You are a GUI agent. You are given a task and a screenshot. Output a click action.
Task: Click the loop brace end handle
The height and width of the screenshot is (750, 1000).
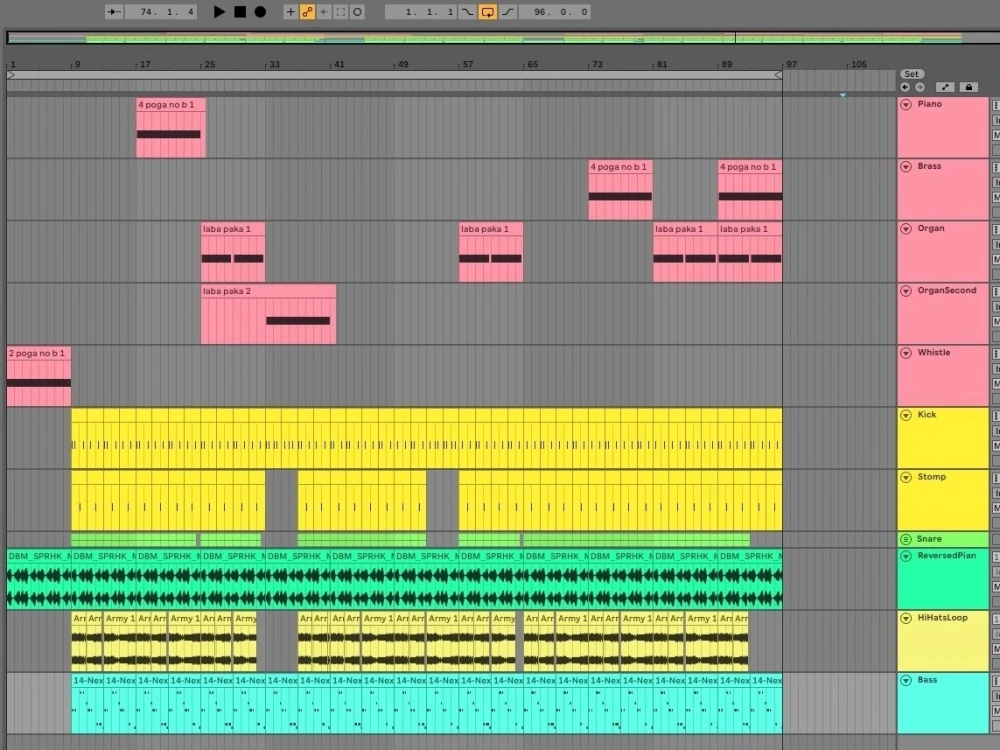point(778,75)
